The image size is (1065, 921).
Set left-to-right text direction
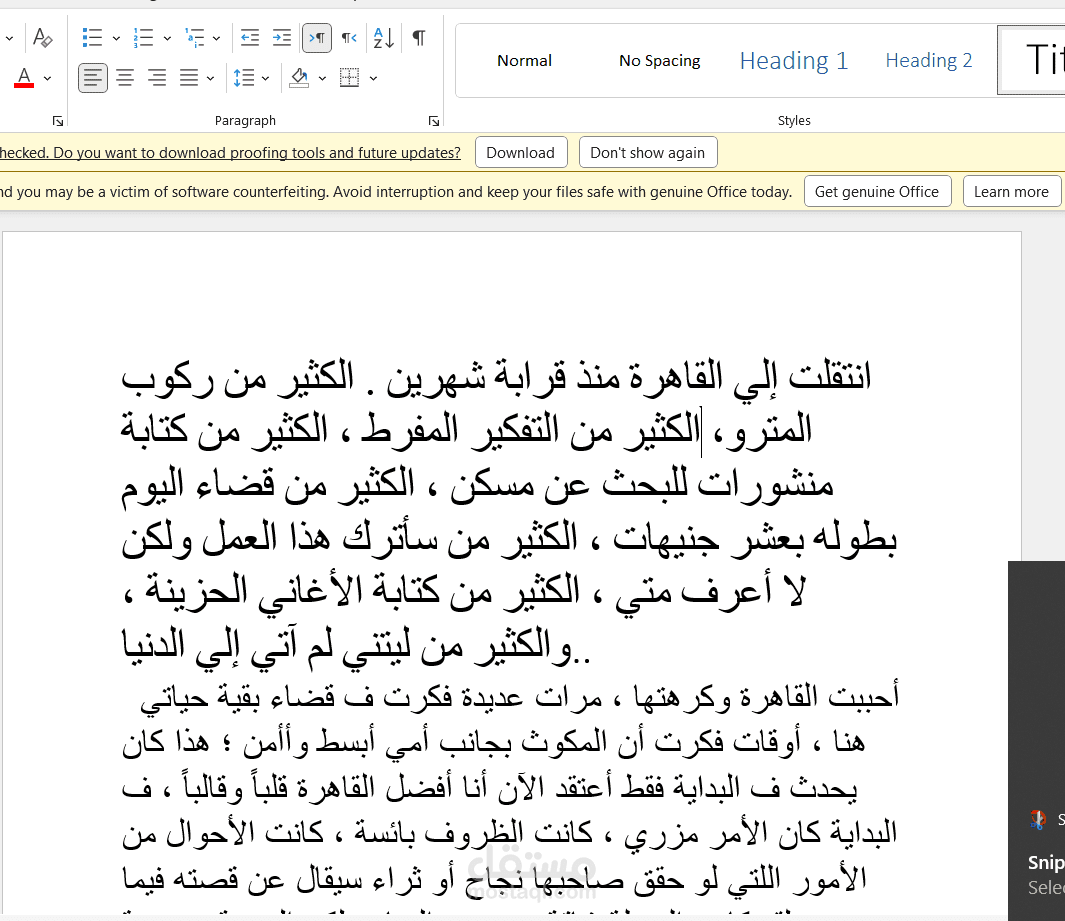click(317, 37)
